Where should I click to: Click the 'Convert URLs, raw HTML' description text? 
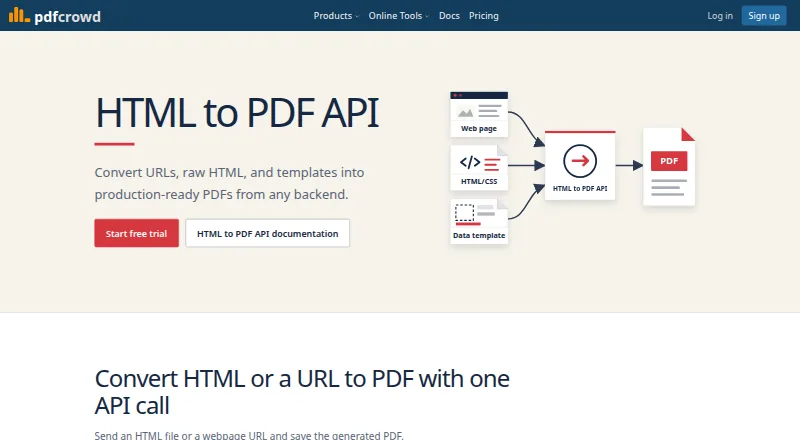[x=229, y=183]
